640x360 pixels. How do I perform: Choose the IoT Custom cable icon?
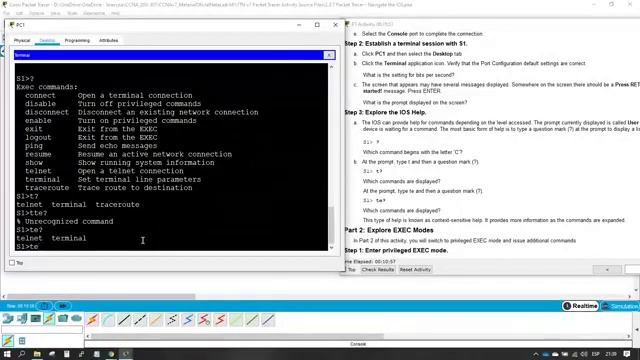point(252,320)
